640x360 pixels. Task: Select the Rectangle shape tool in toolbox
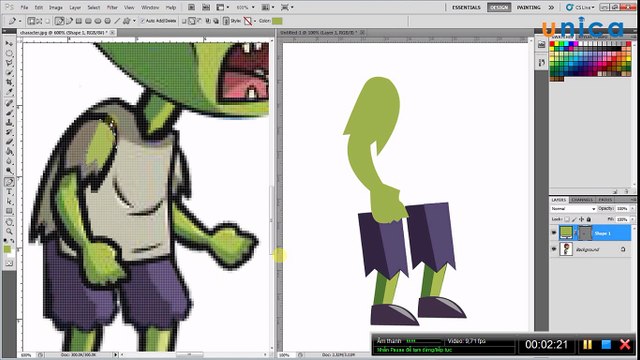click(x=9, y=211)
